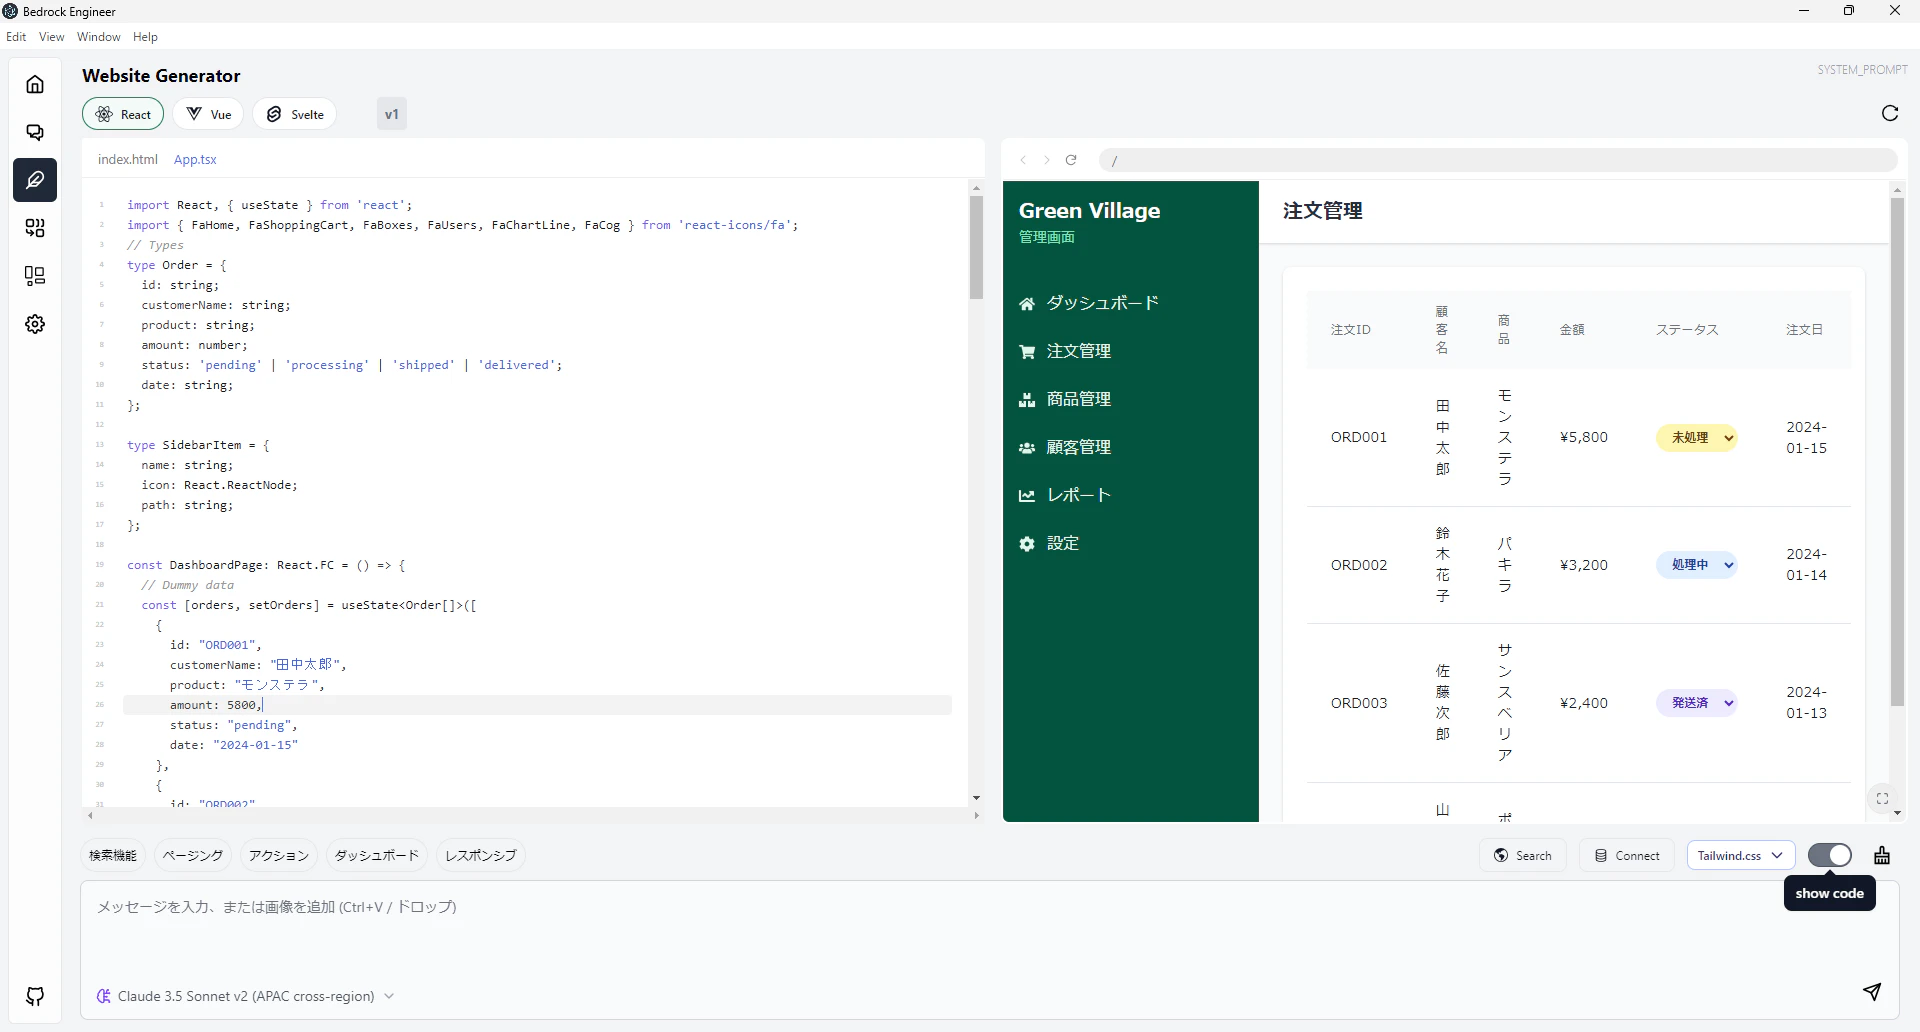1920x1032 pixels.
Task: Click the レポート chart icon
Action: 1027,495
